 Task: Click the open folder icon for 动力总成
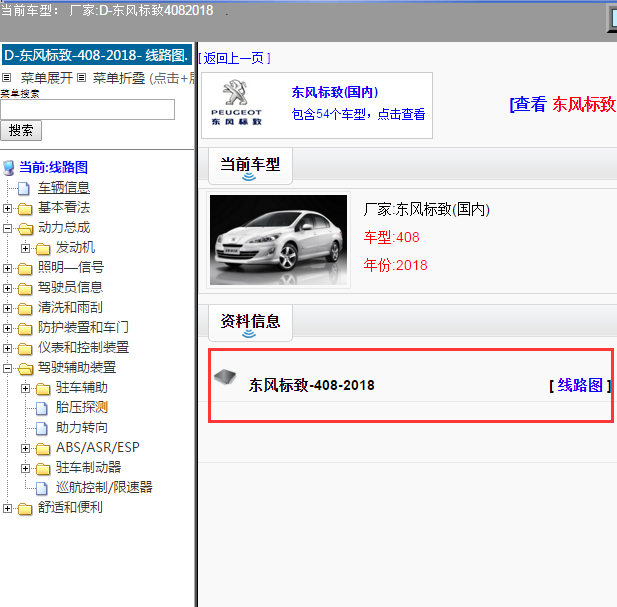click(26, 229)
